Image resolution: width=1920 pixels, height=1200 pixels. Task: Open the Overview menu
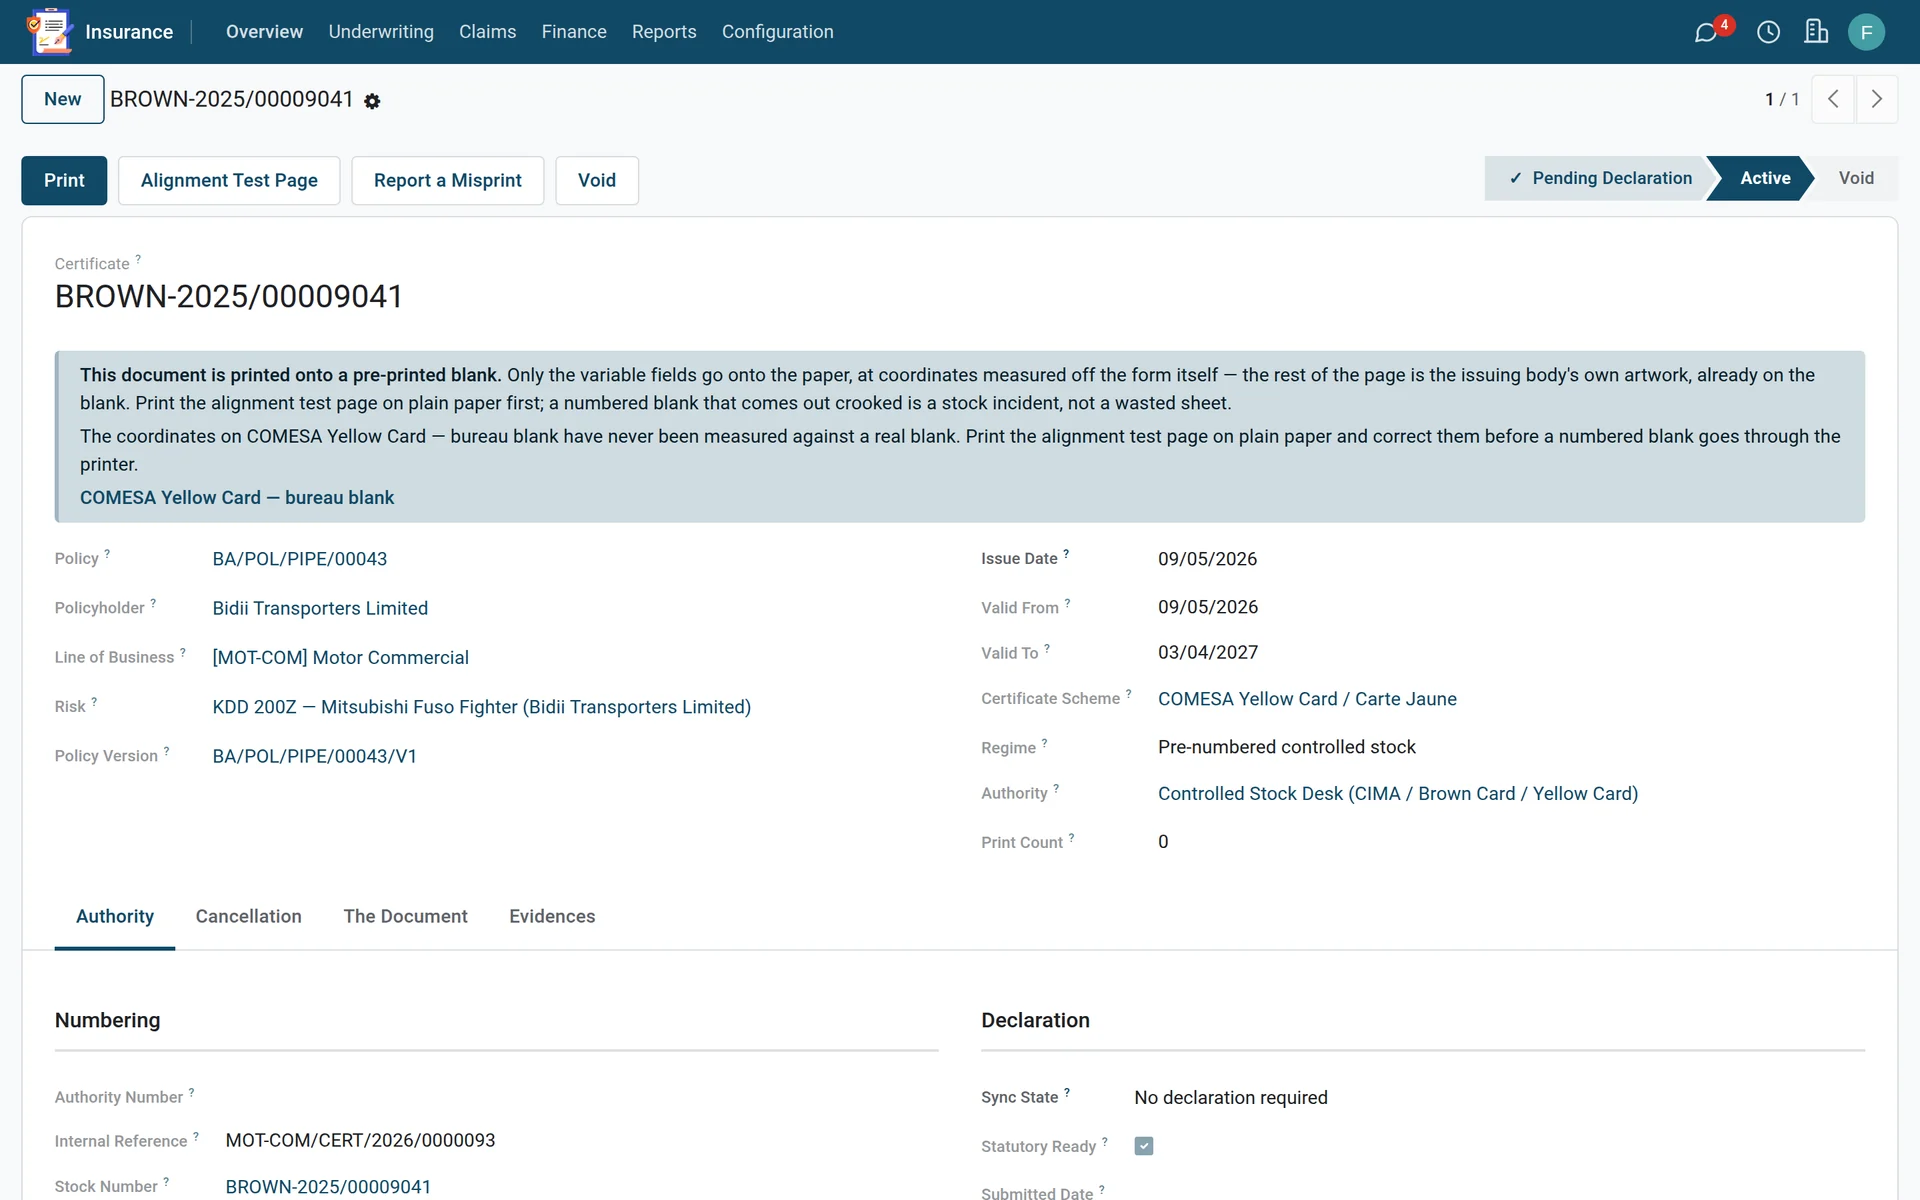[x=264, y=32]
